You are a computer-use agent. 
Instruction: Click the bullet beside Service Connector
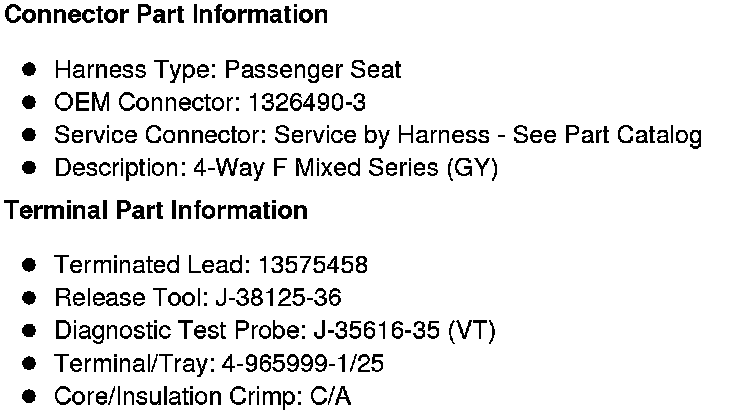pos(30,135)
